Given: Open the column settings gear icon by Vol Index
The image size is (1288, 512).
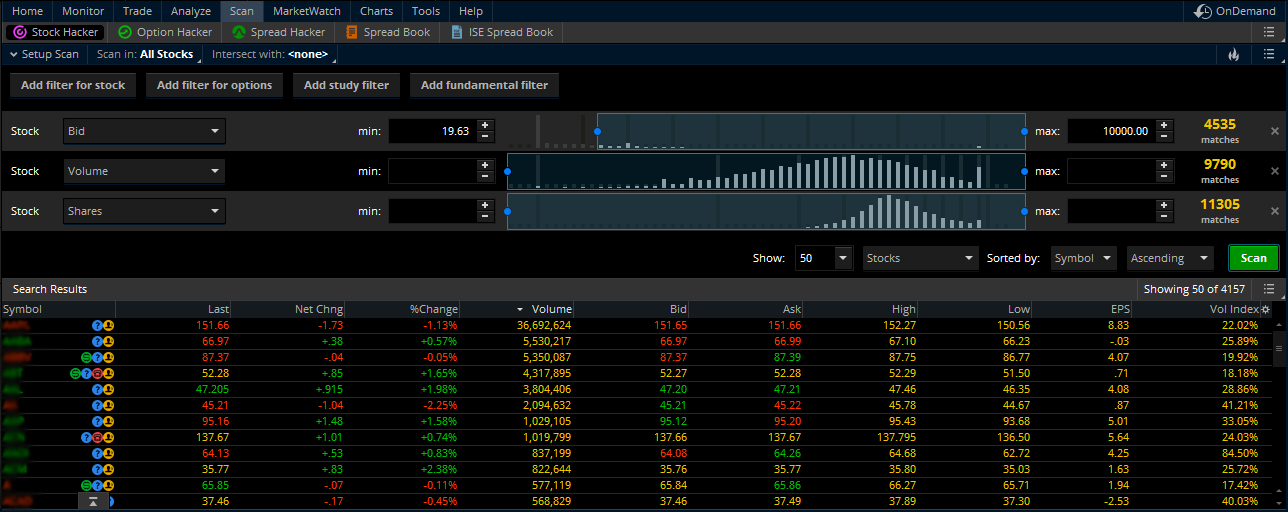Looking at the screenshot, I should 1266,309.
